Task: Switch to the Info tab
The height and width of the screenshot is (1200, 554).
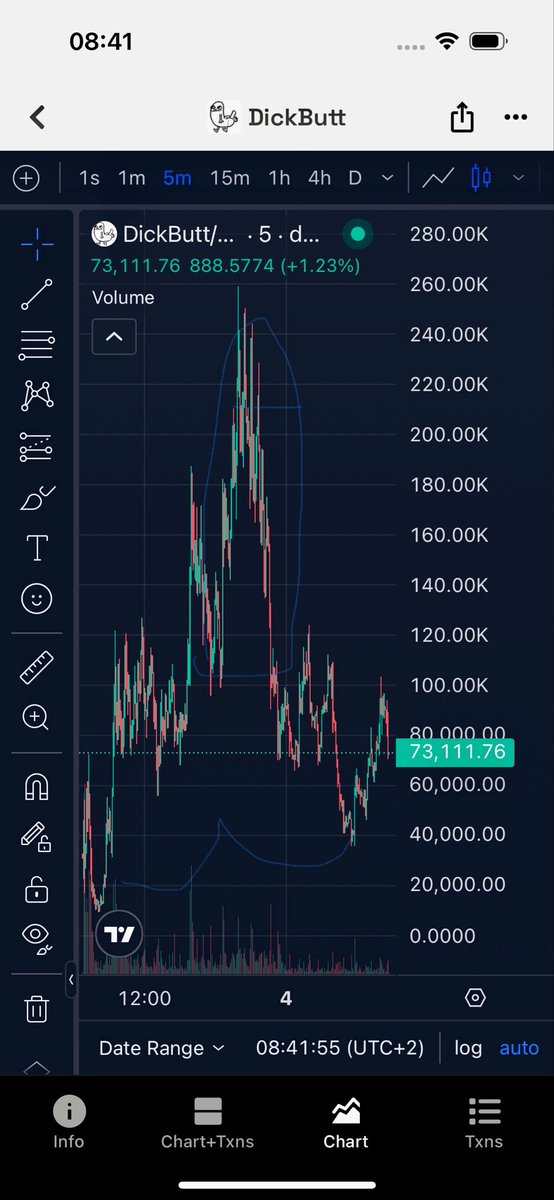Action: point(69,1123)
